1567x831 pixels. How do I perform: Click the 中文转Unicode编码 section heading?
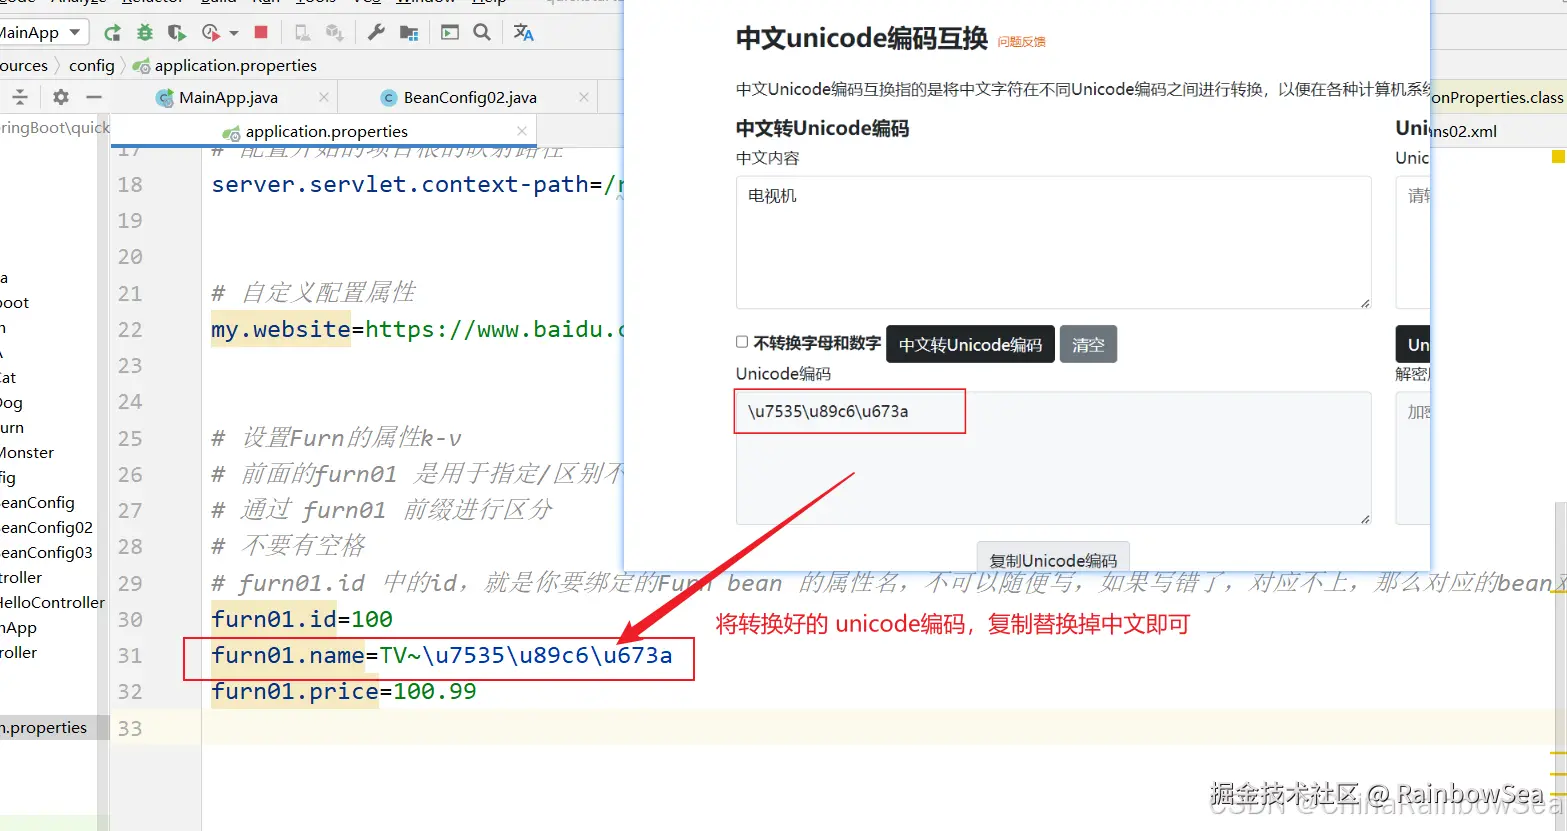coord(822,128)
